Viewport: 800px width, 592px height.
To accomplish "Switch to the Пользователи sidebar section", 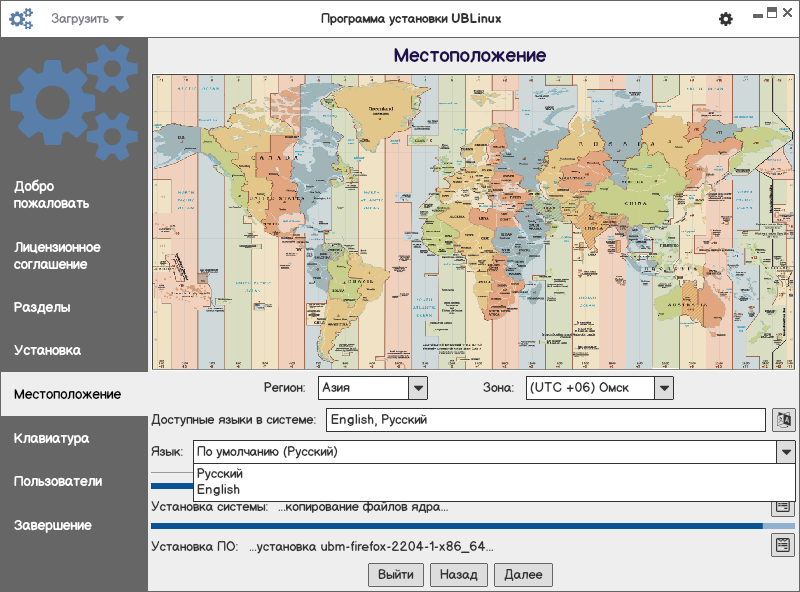I will click(58, 481).
